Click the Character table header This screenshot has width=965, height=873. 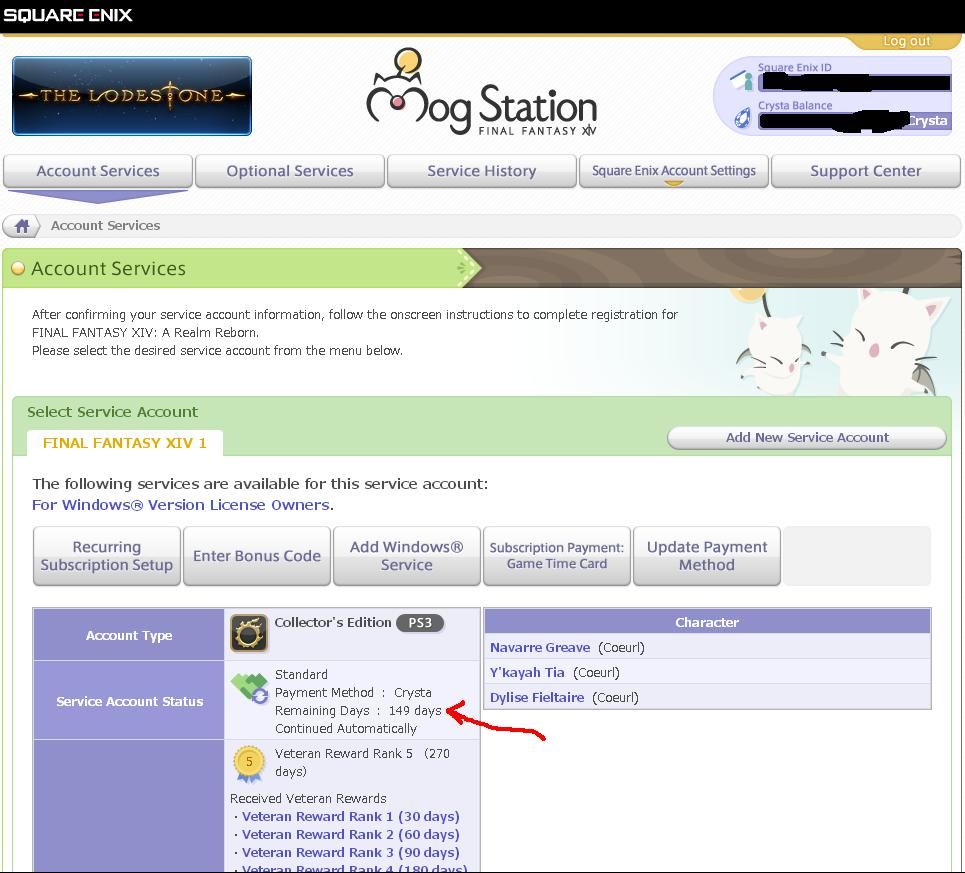click(x=707, y=622)
